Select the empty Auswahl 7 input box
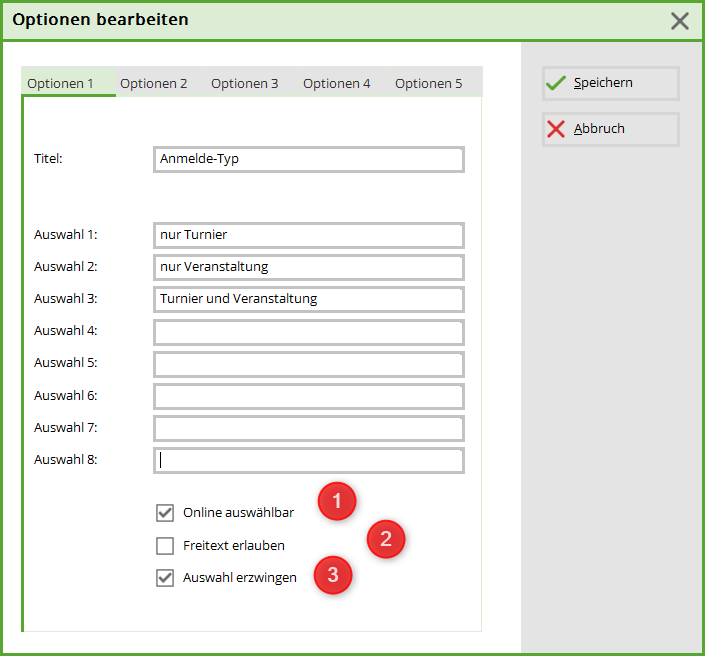Image resolution: width=705 pixels, height=656 pixels. [309, 428]
